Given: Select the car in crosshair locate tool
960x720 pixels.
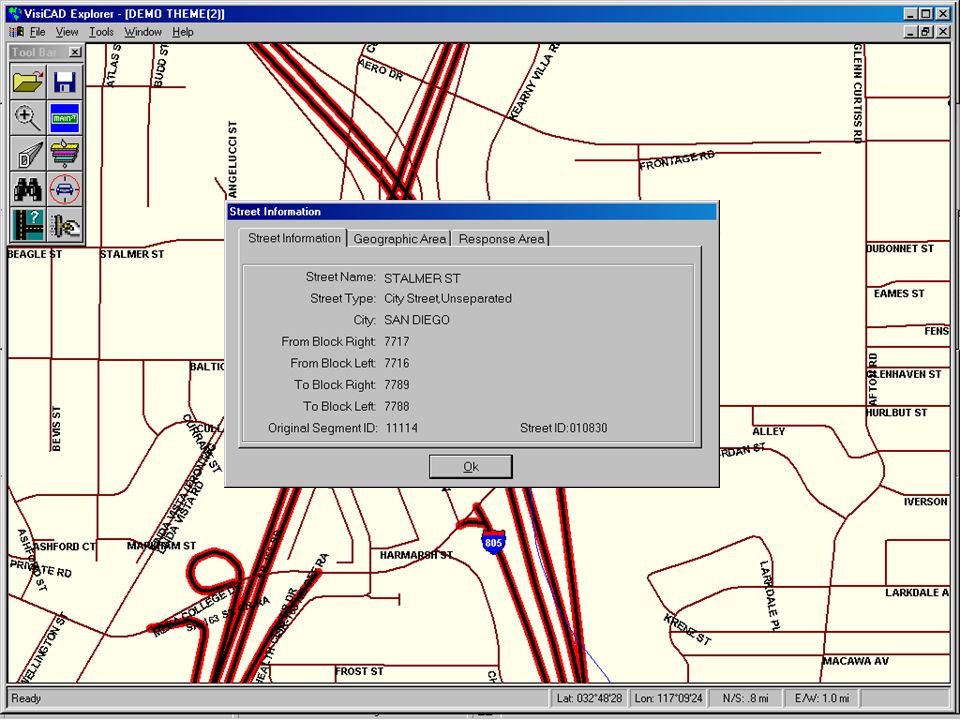Looking at the screenshot, I should tap(64, 189).
